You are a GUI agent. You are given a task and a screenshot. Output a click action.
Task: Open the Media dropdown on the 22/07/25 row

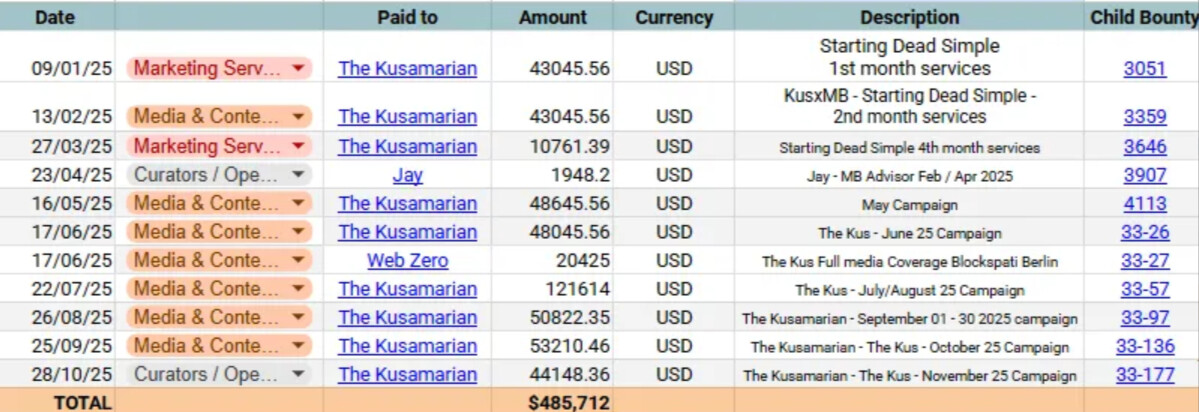298,290
